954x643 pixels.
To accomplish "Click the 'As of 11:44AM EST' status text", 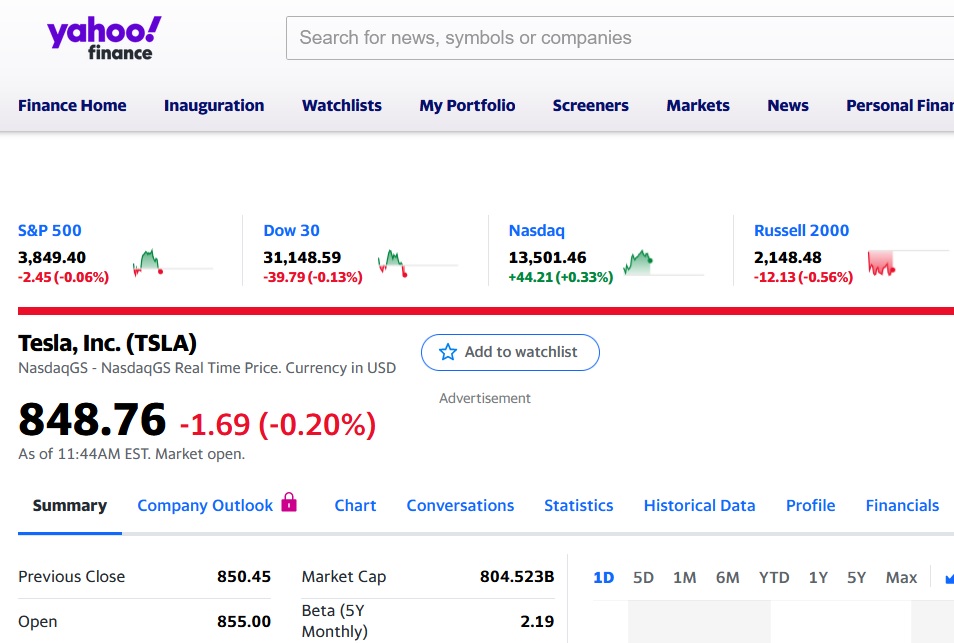I will [x=131, y=454].
